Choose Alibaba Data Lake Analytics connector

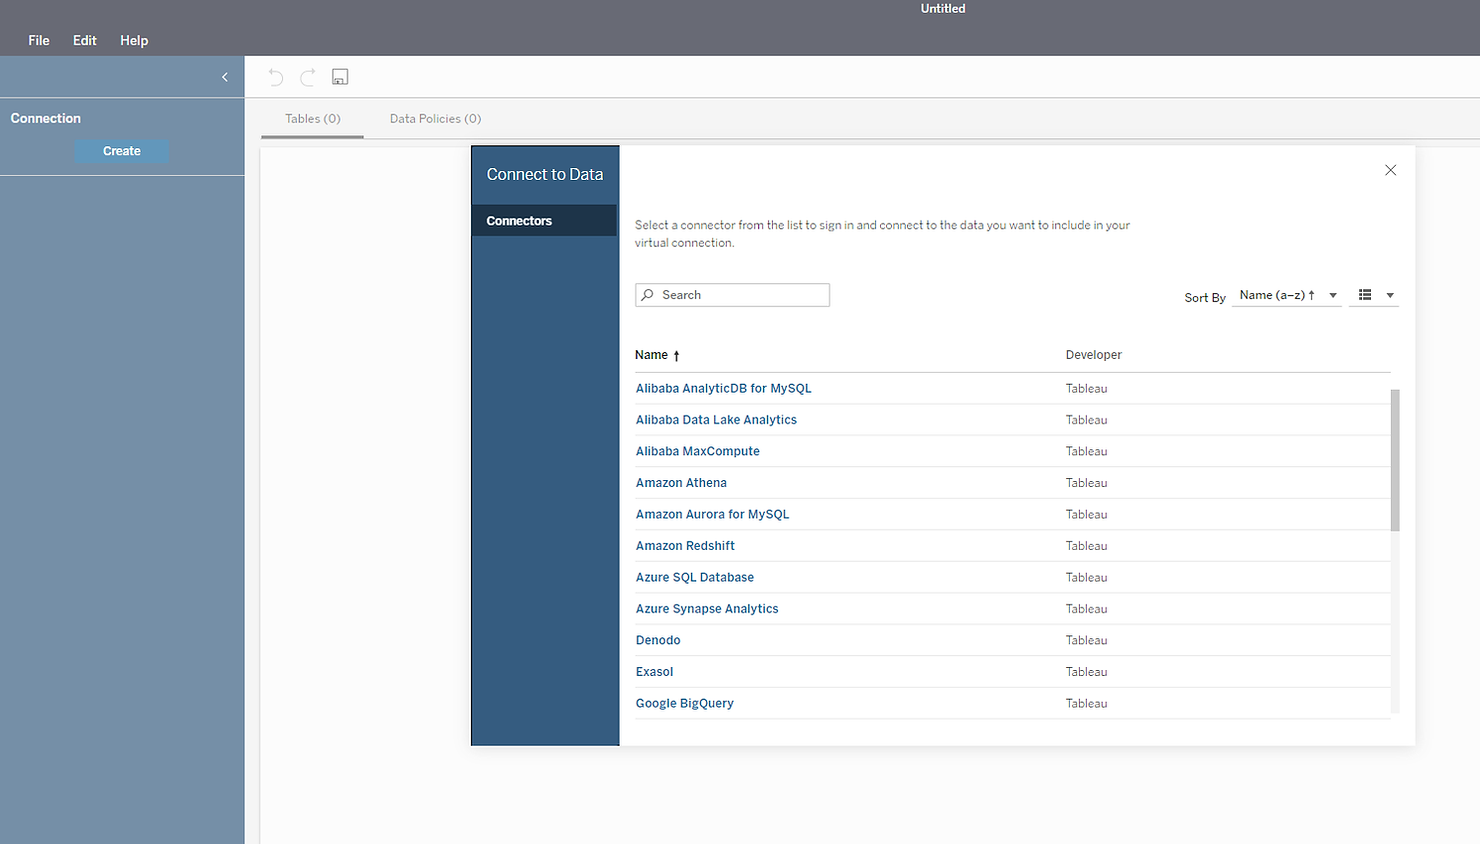tap(716, 420)
